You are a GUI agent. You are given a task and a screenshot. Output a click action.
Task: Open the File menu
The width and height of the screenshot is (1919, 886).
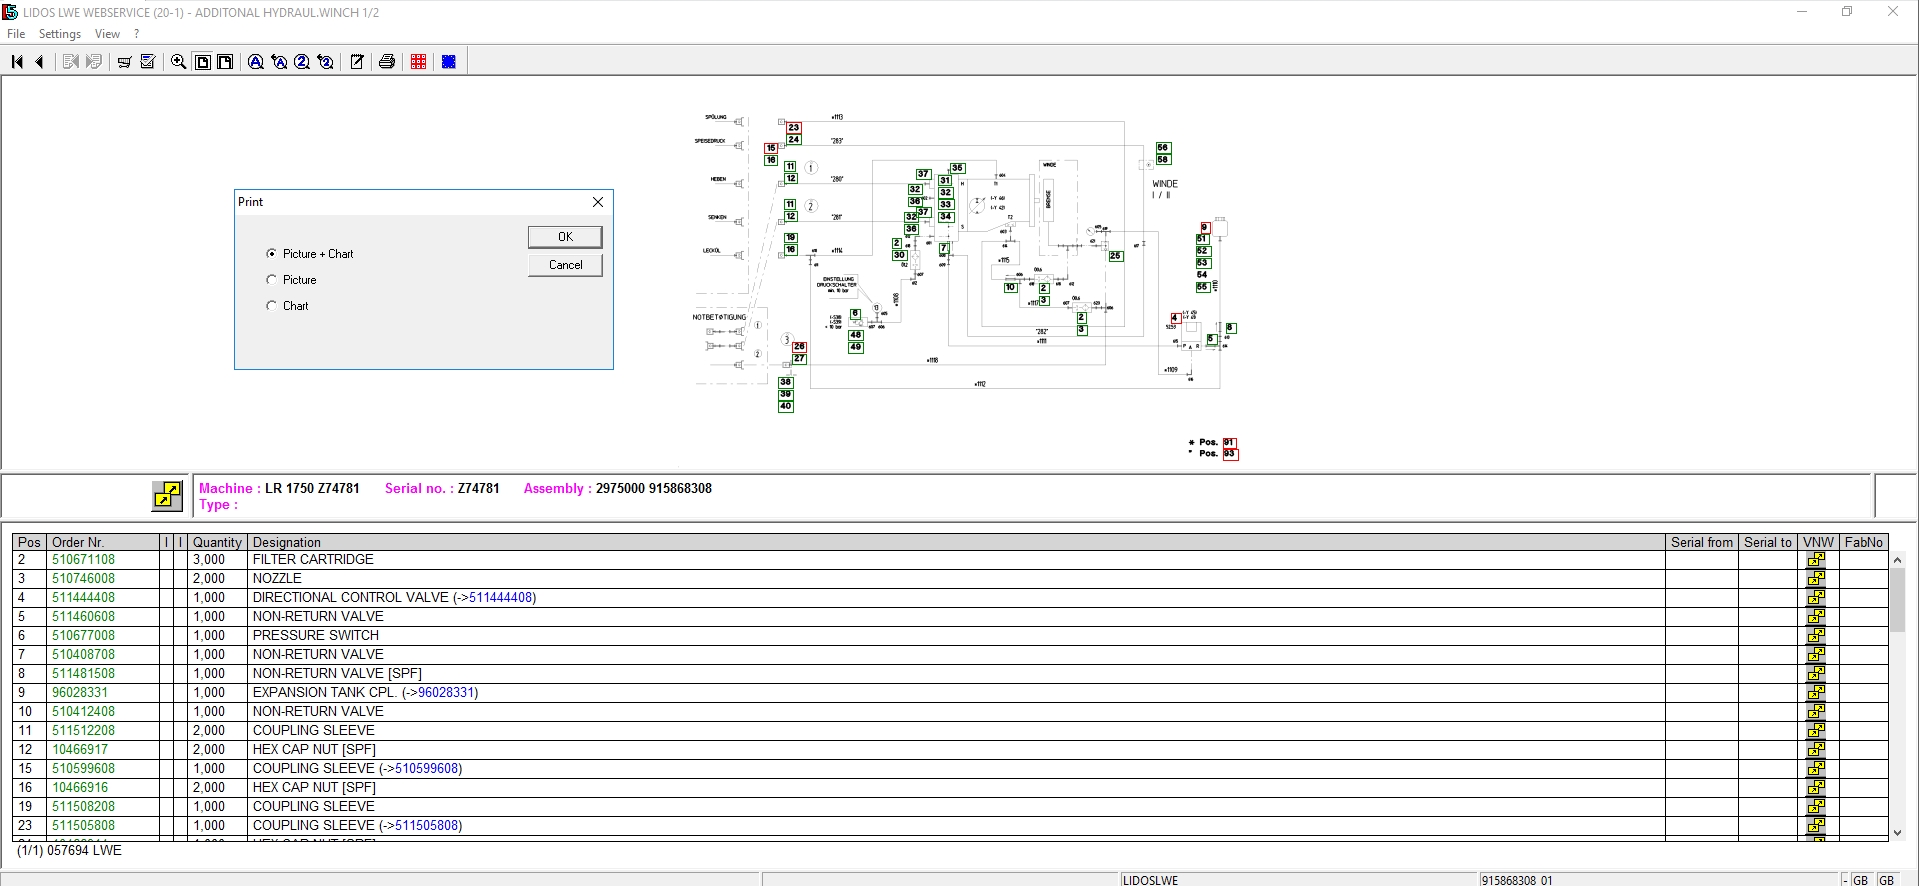(x=16, y=34)
